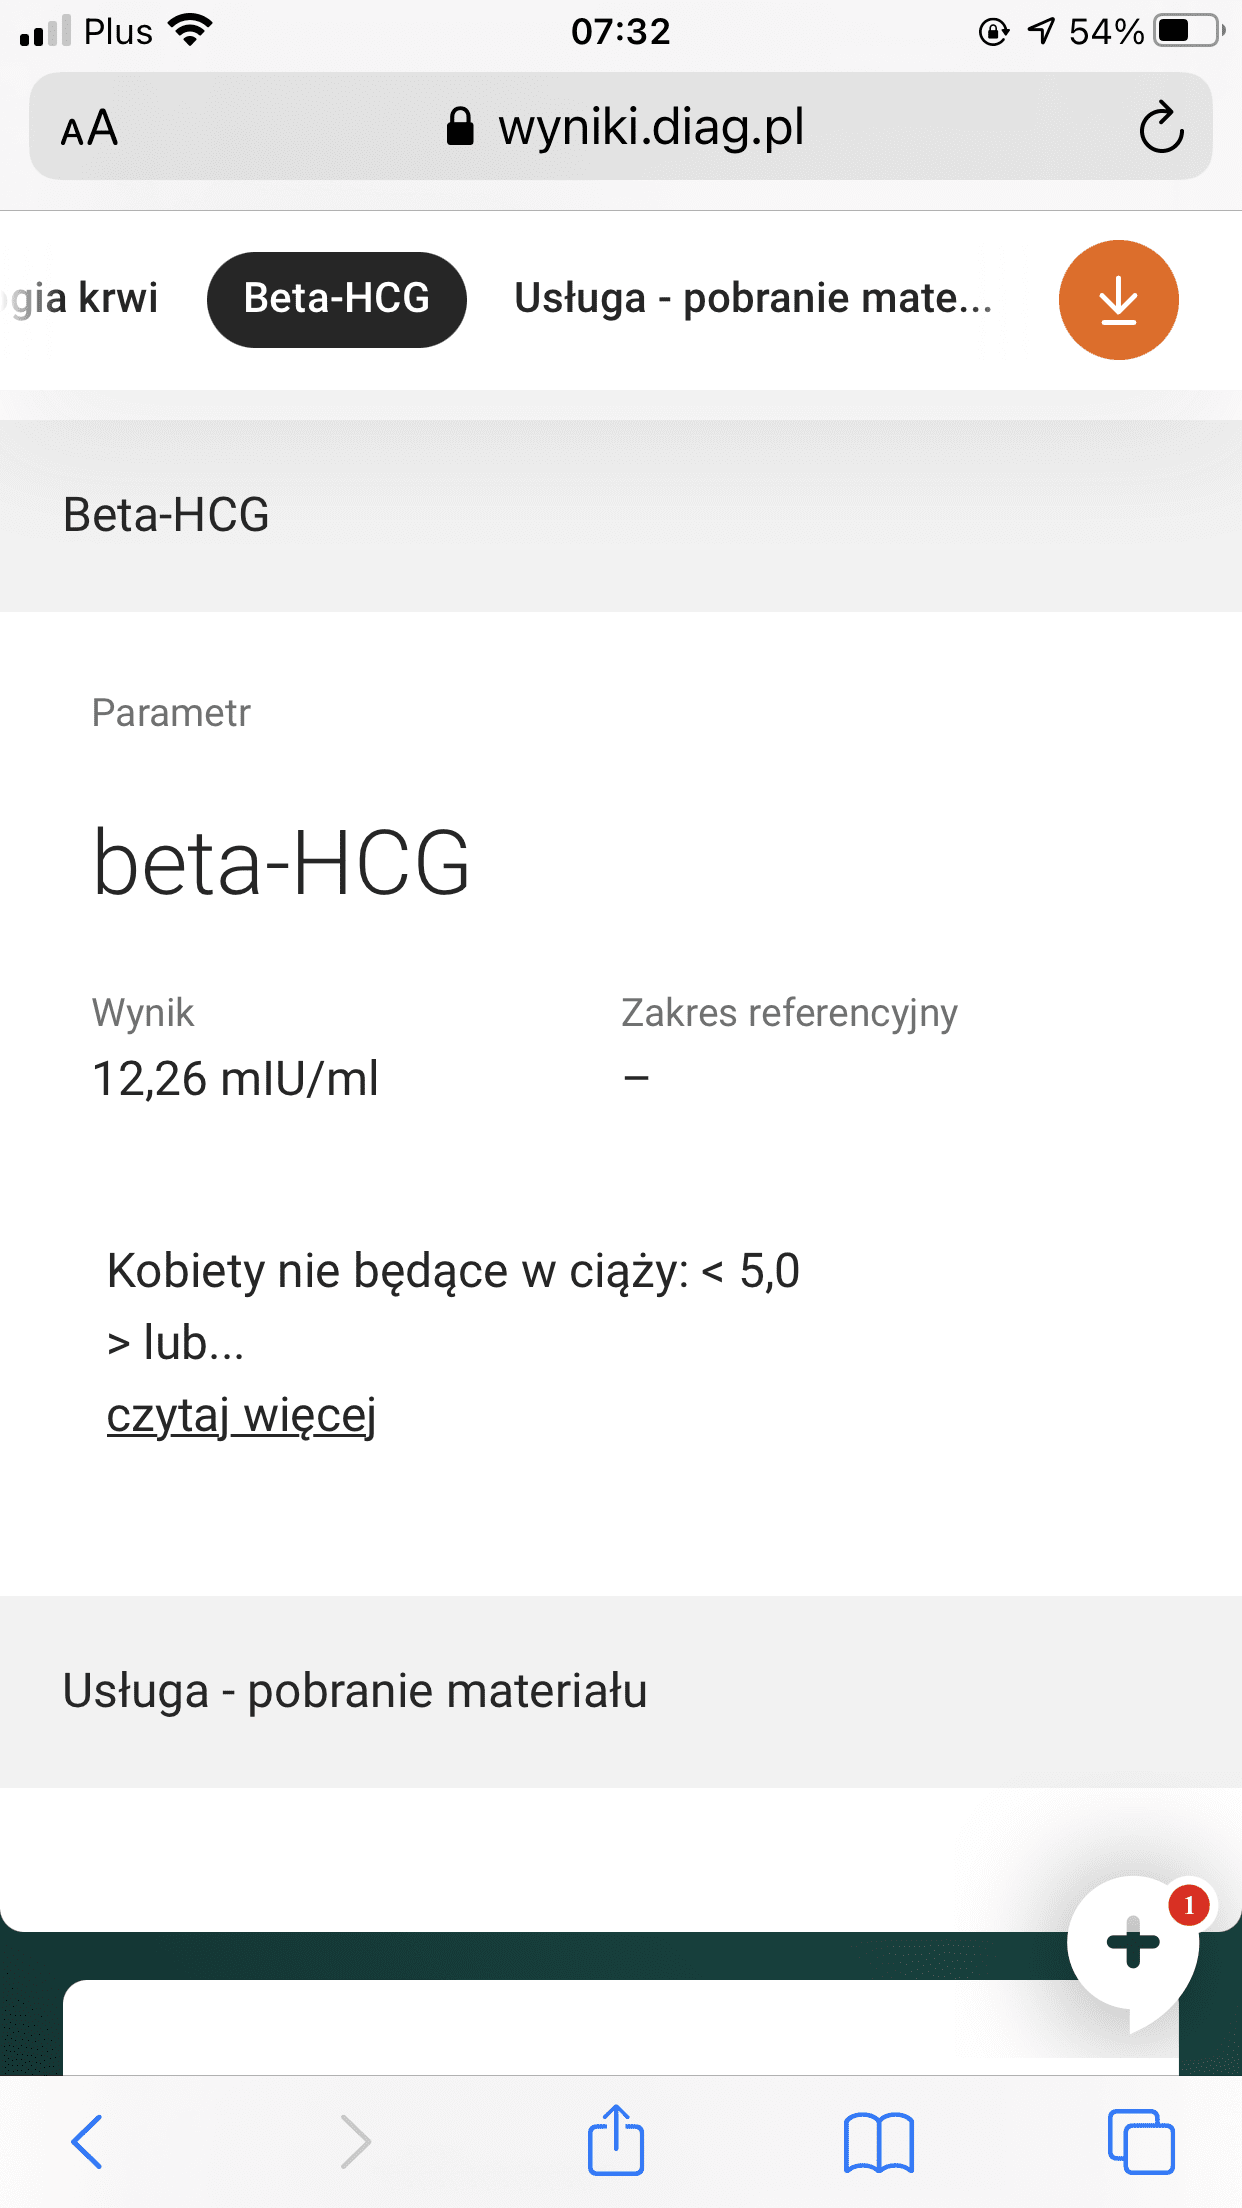Tap the 12,26 mIU/ml result value
Screen dimensions: 1242x2208
pos(235,1079)
